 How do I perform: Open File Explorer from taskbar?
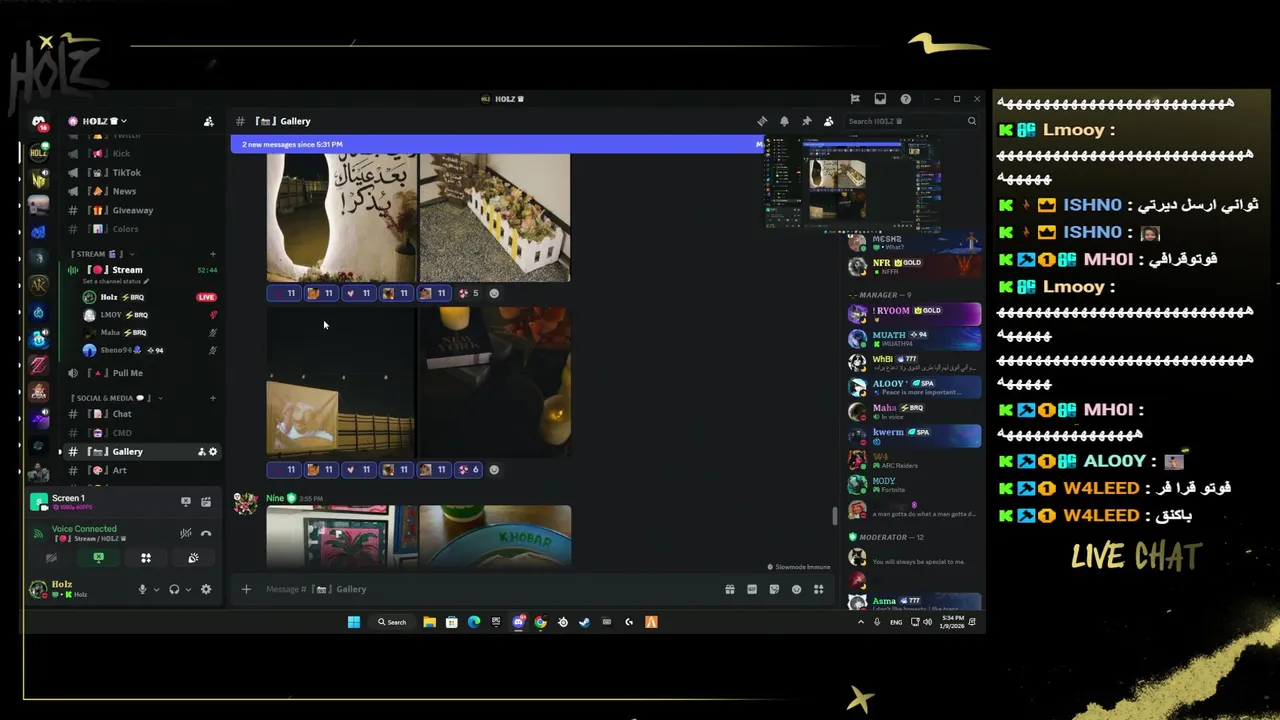[x=429, y=622]
